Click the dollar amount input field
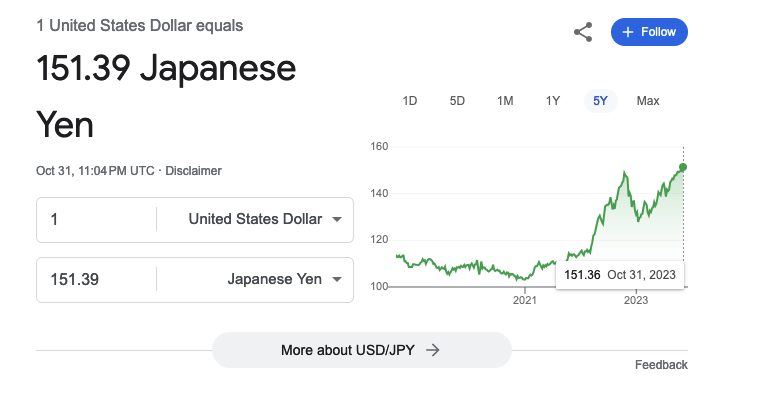Image resolution: width=767 pixels, height=396 pixels. [x=96, y=220]
